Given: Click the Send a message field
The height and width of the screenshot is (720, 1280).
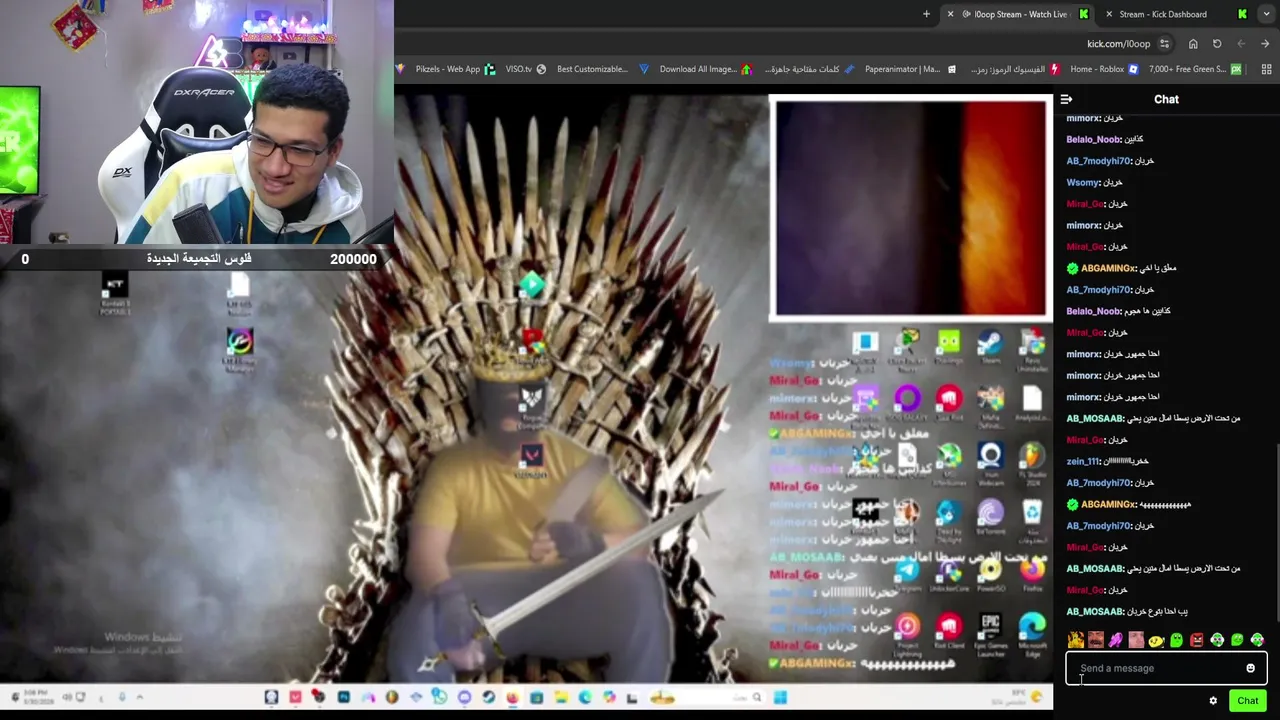Looking at the screenshot, I should coord(1166,668).
